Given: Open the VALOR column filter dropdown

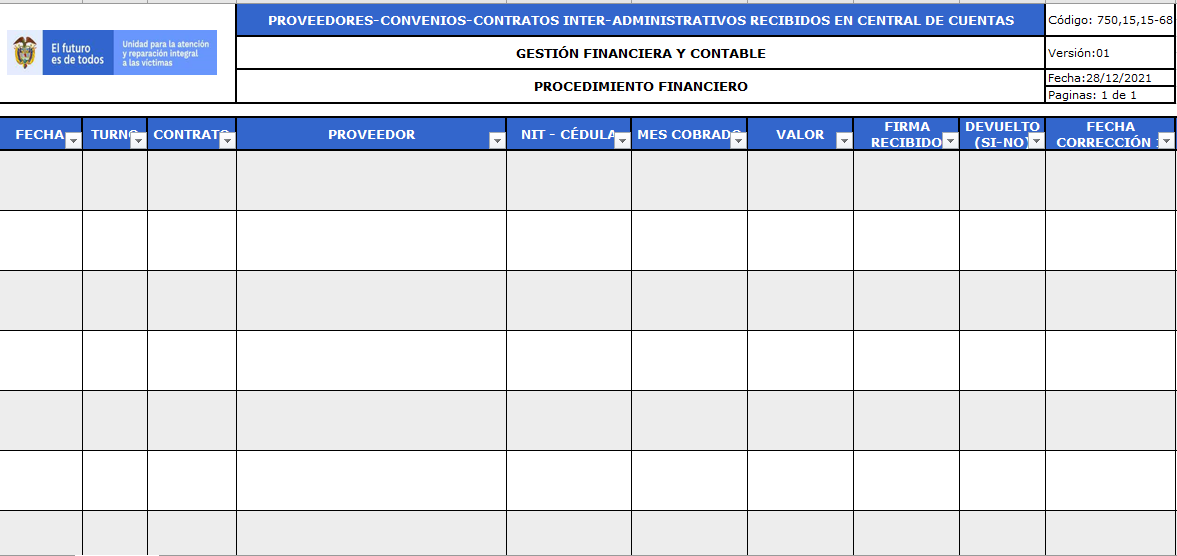Looking at the screenshot, I should (x=844, y=140).
